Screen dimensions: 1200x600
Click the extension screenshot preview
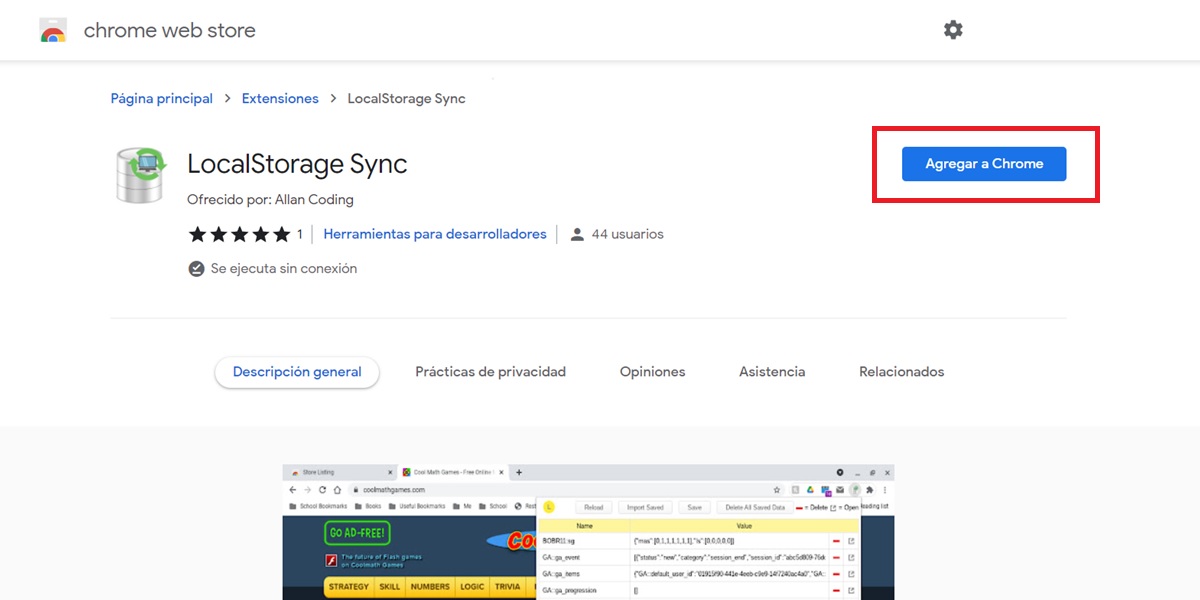pos(588,530)
